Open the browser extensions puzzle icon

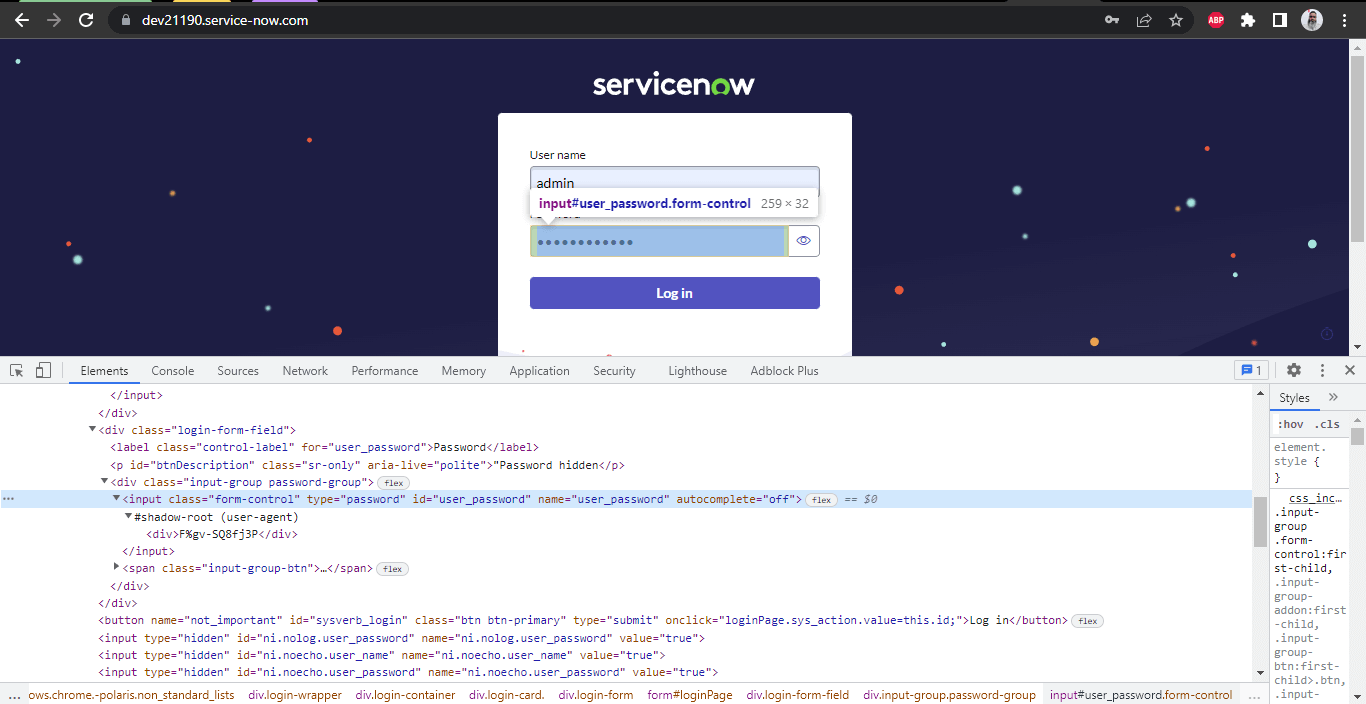pos(1247,19)
